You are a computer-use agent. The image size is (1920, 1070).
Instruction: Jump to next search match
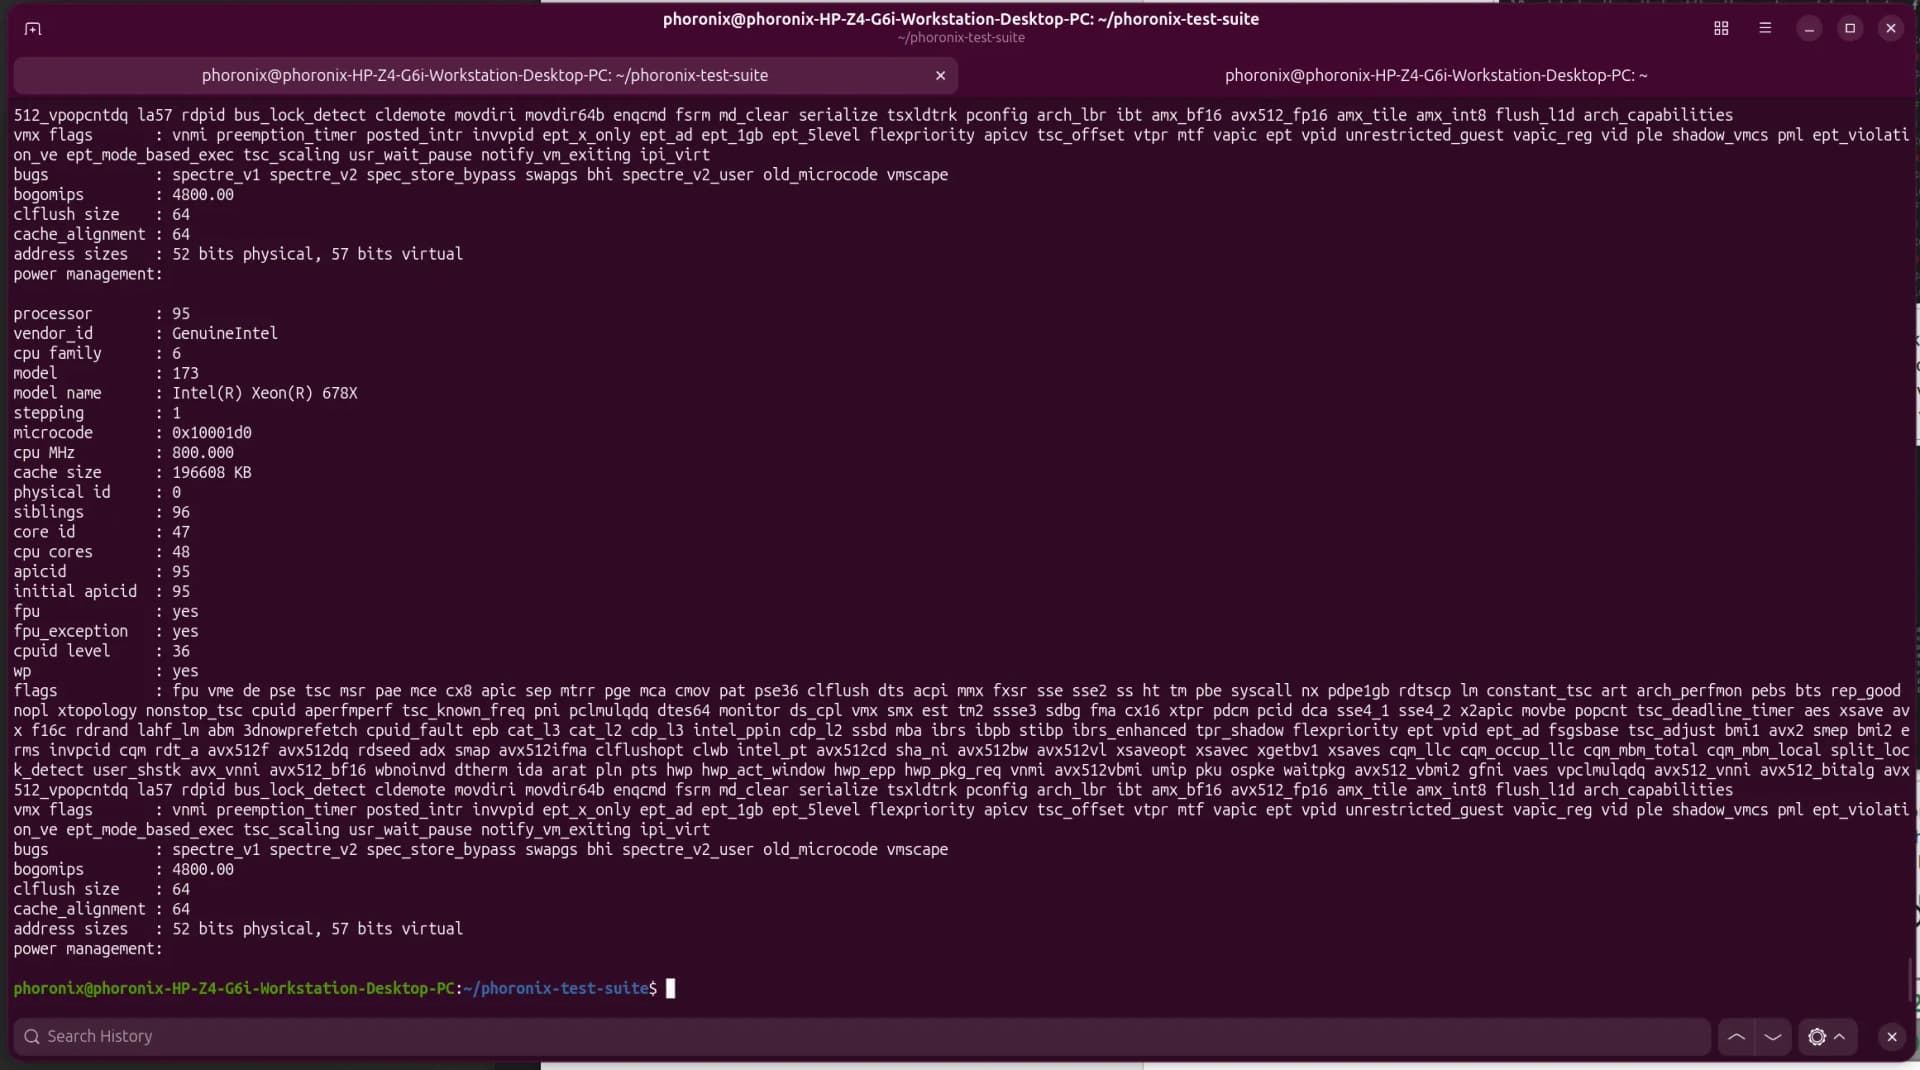1773,1037
